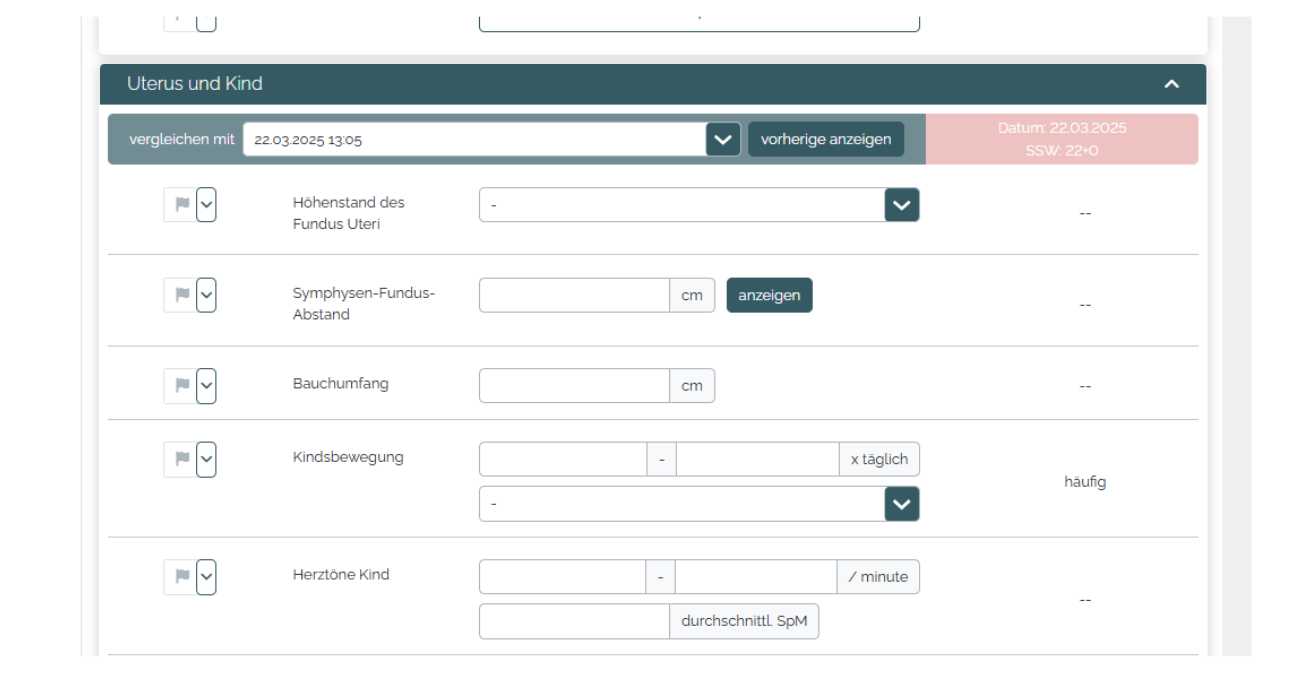This screenshot has width=1289, height=673.
Task: Click the flag icon for Kindsbewegung
Action: click(x=181, y=459)
